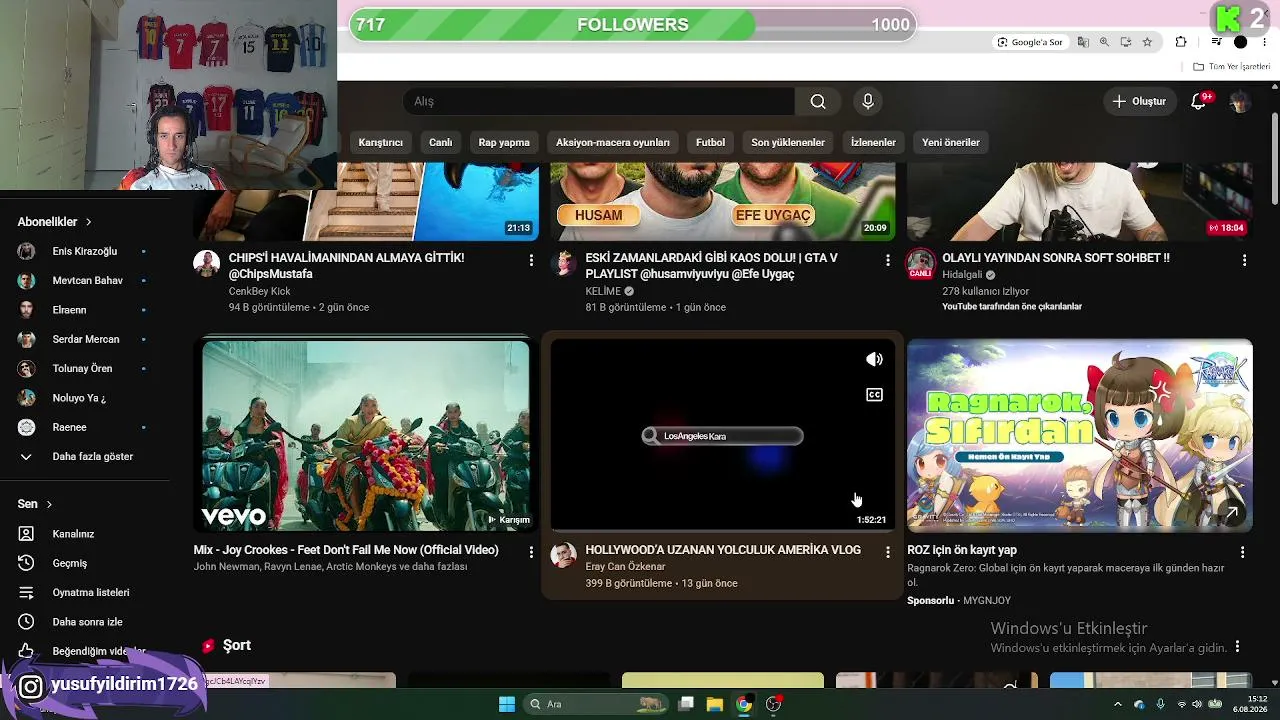Select the Rap yapma filter chip

point(504,143)
